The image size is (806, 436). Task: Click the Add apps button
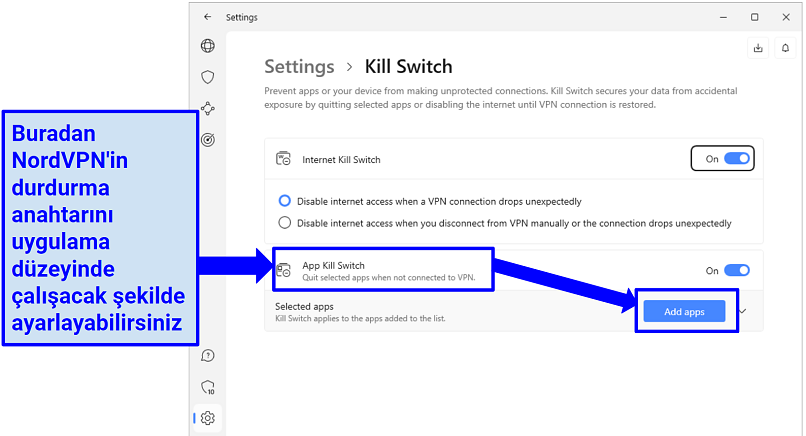point(685,312)
